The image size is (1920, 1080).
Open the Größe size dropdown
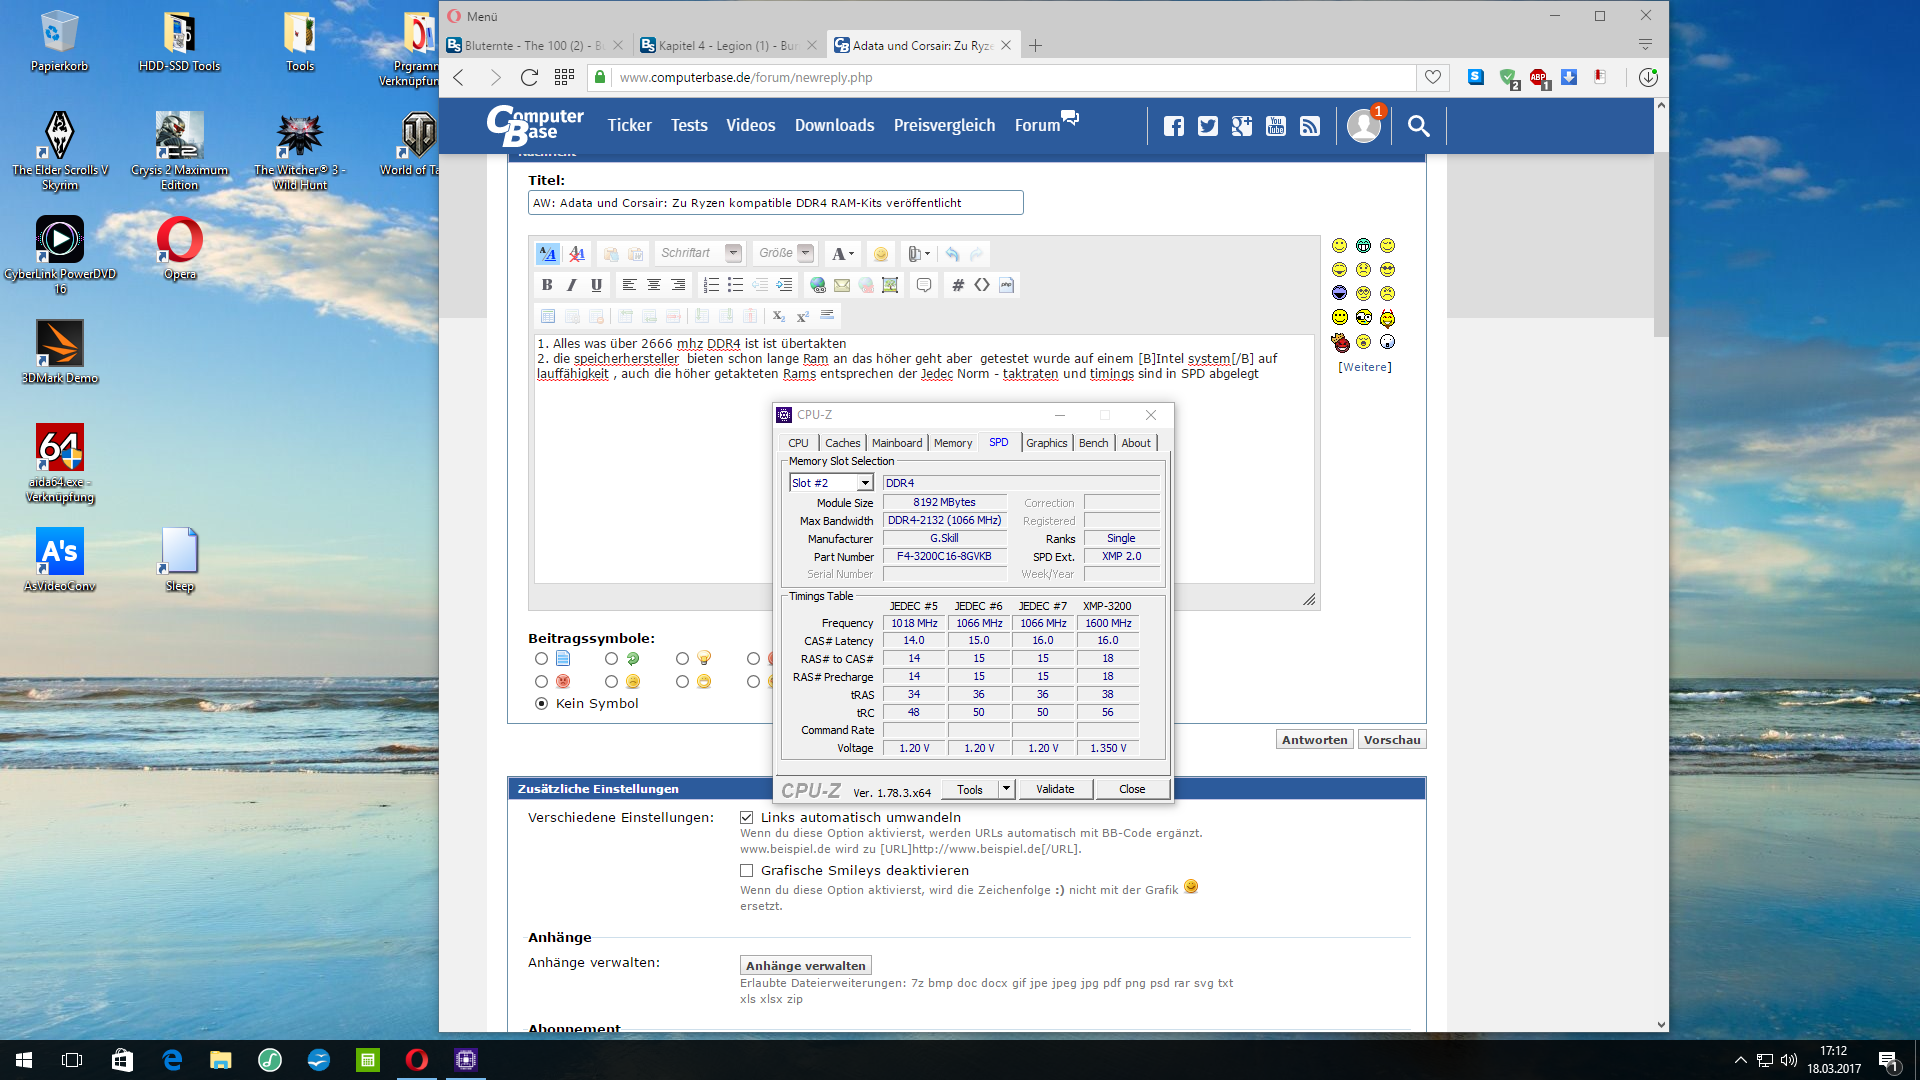805,254
